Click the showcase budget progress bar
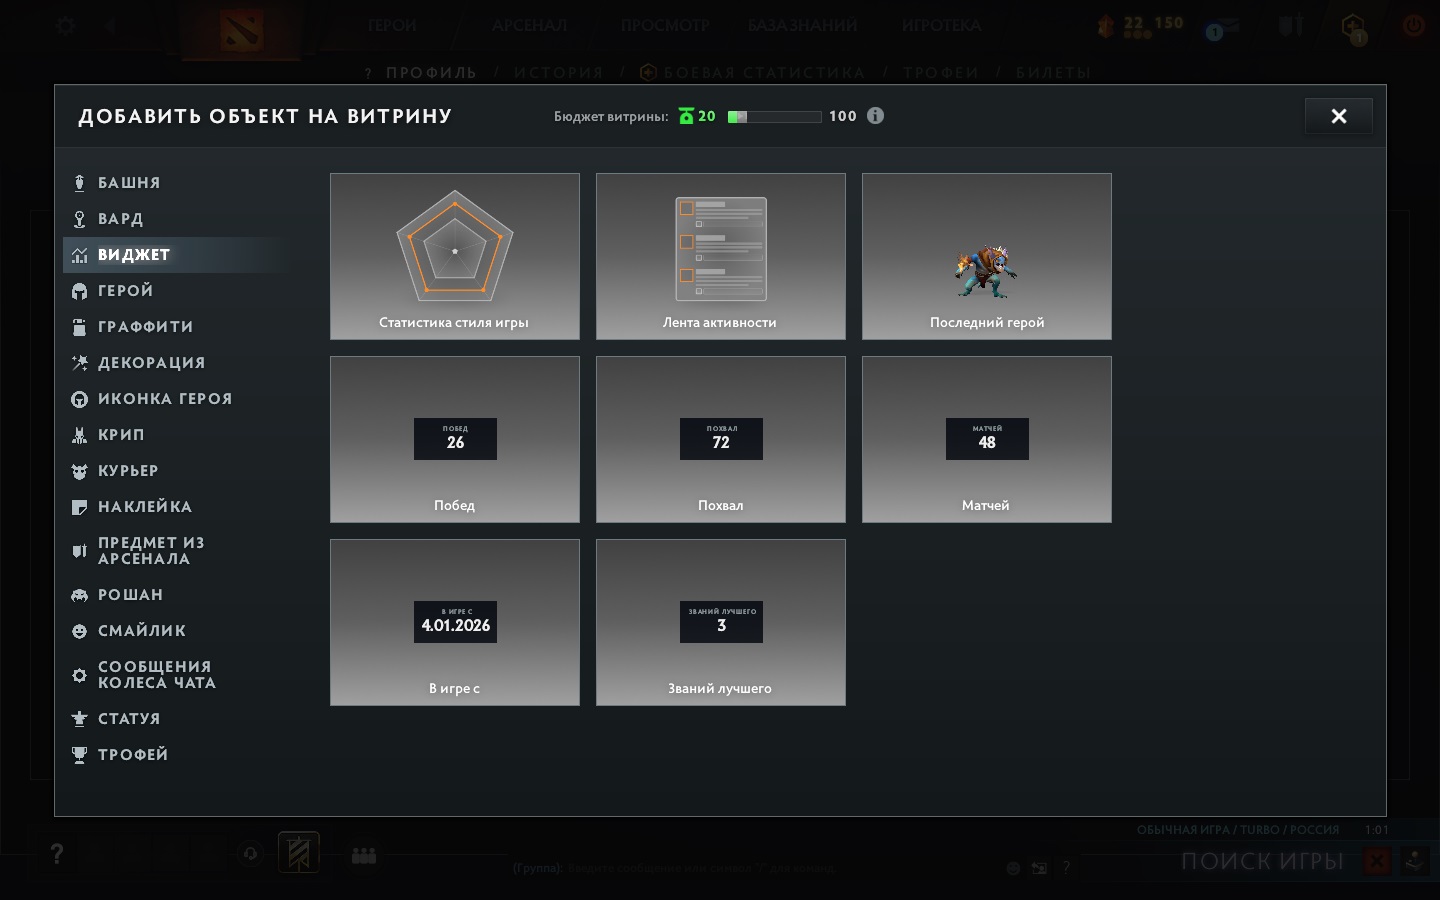1440x900 pixels. tap(774, 117)
